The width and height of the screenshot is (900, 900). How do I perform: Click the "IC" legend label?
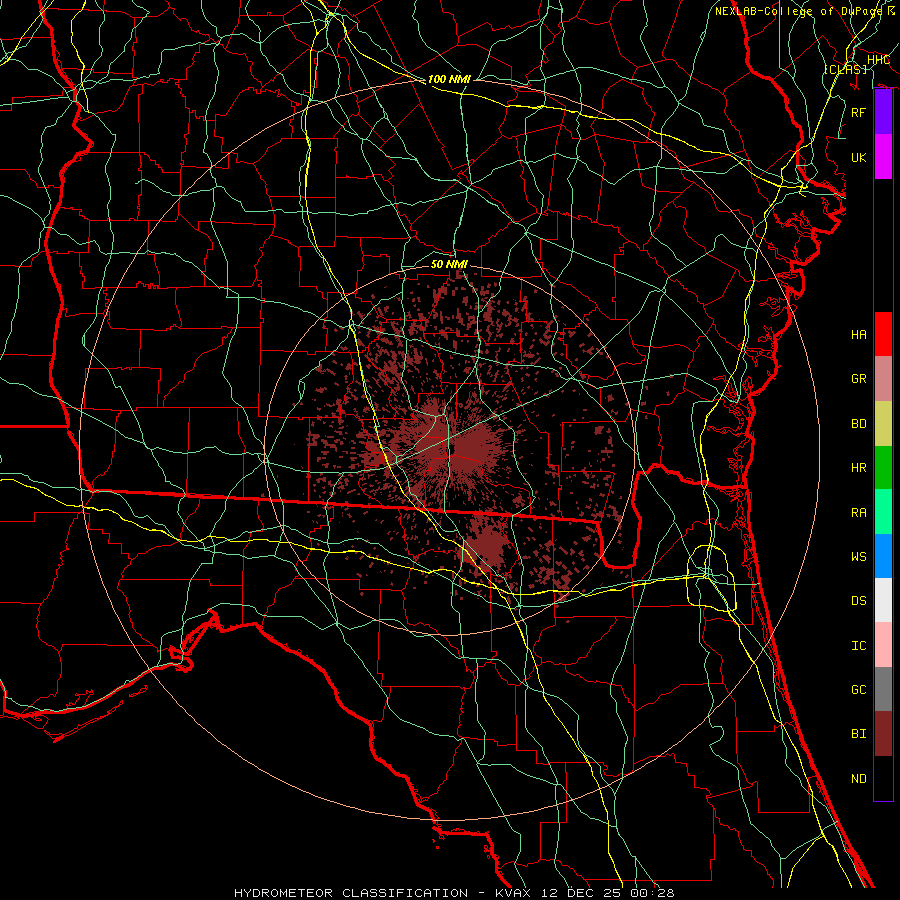click(x=858, y=645)
